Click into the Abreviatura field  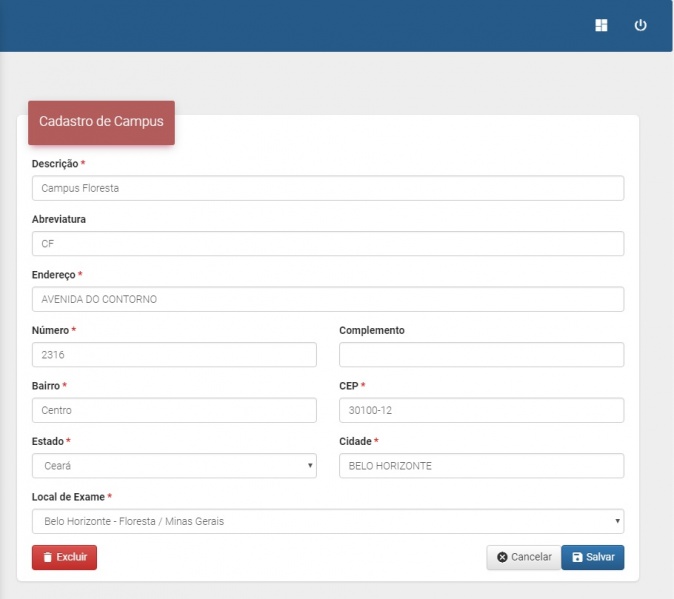[327, 244]
